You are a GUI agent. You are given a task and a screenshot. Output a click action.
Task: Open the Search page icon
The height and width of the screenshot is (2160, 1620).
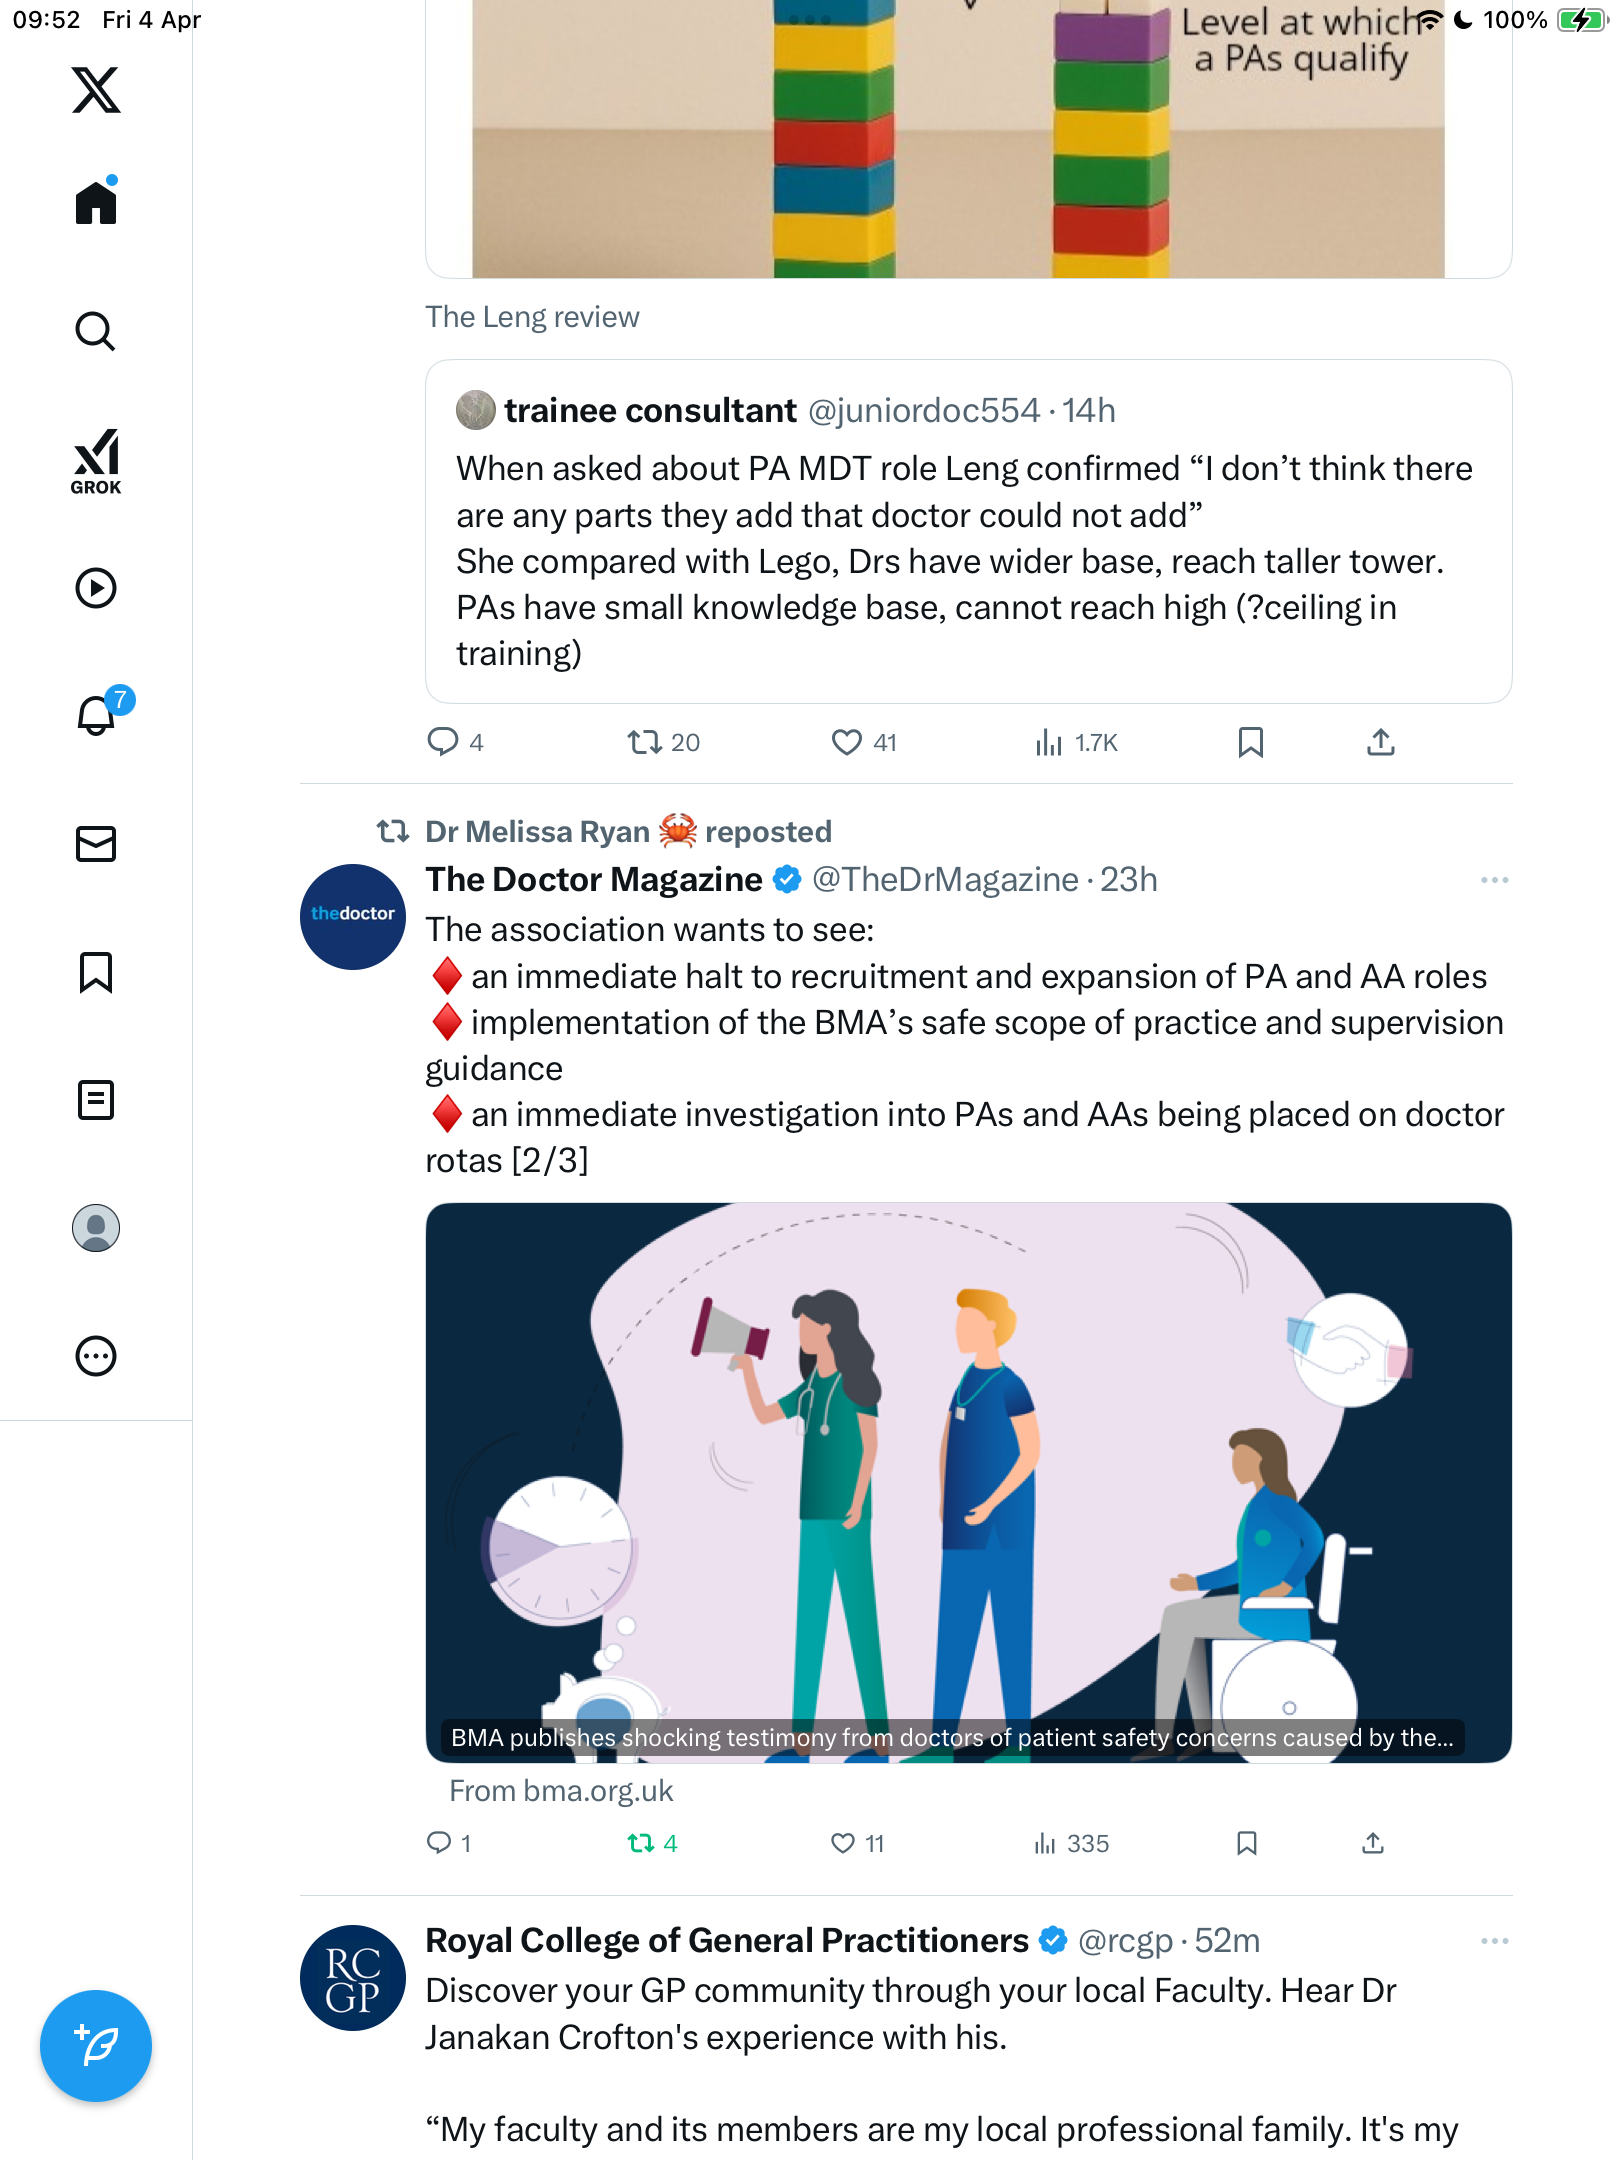[96, 332]
